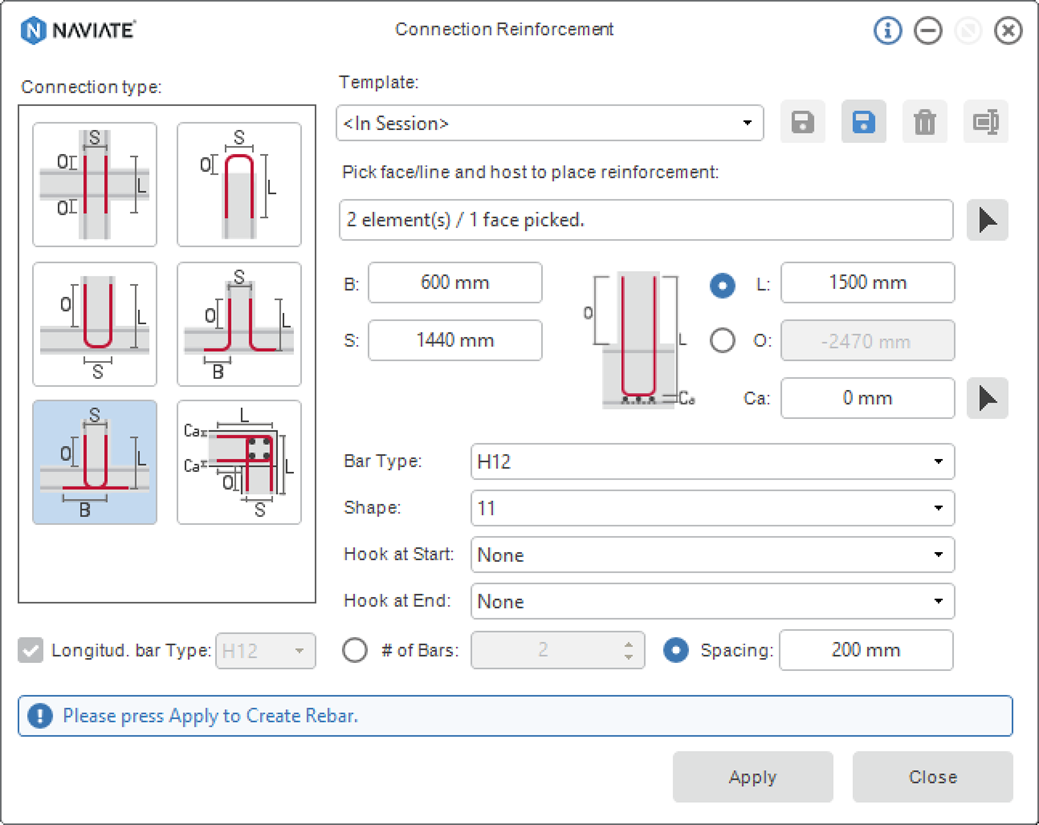Select the corner column connection type
The image size is (1039, 825).
point(238,460)
